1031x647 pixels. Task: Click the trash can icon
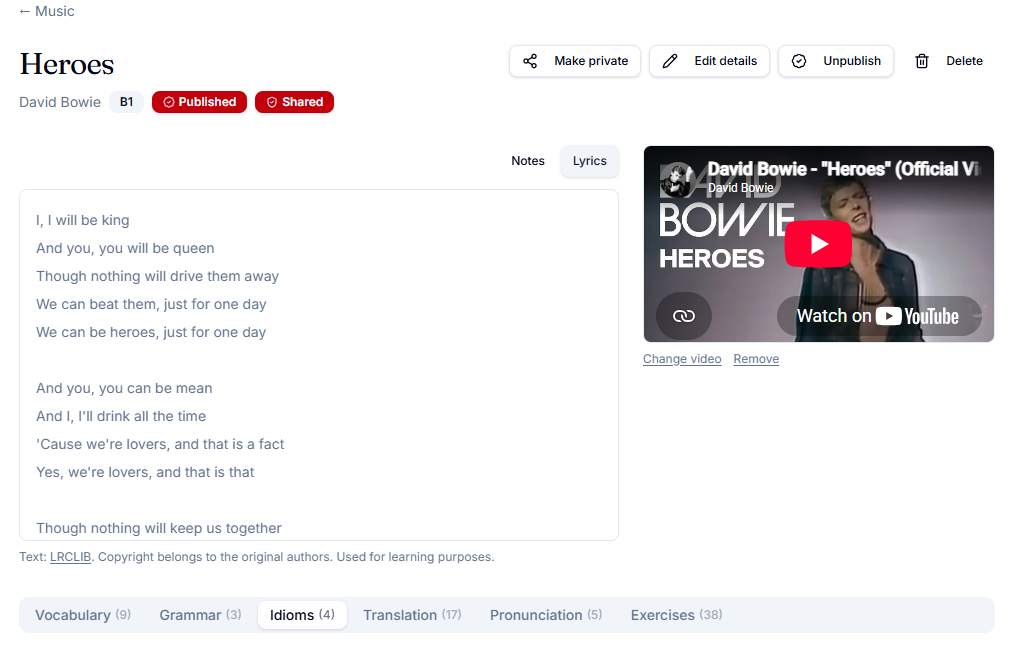pos(922,61)
